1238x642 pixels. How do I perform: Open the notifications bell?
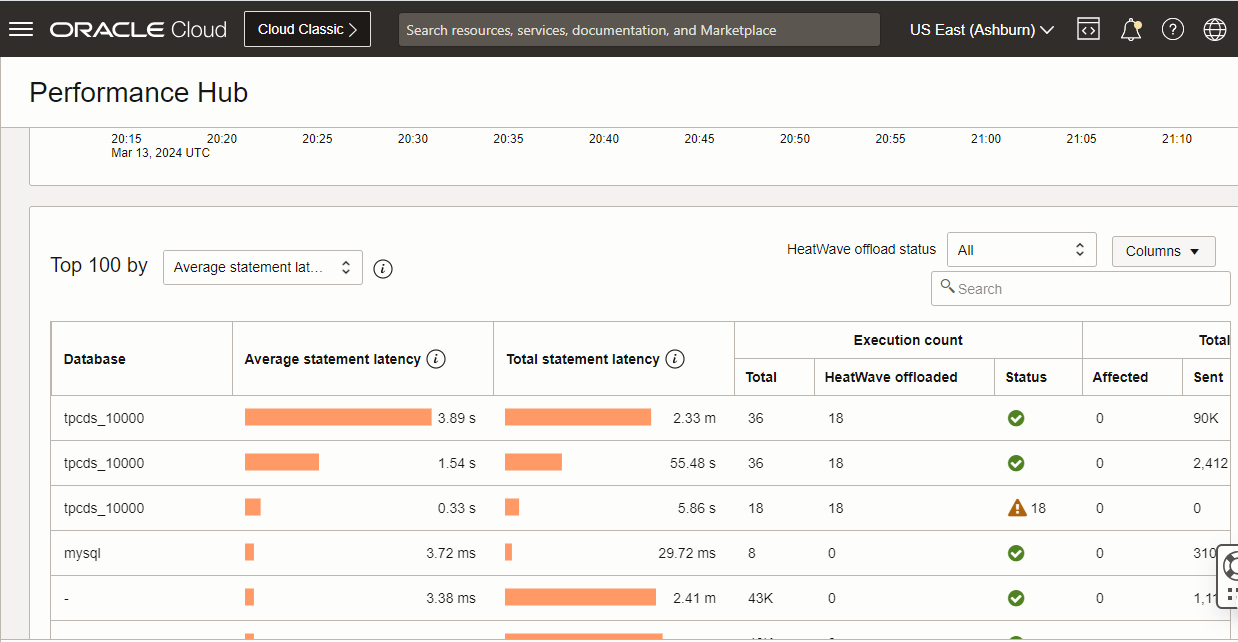pyautogui.click(x=1130, y=29)
